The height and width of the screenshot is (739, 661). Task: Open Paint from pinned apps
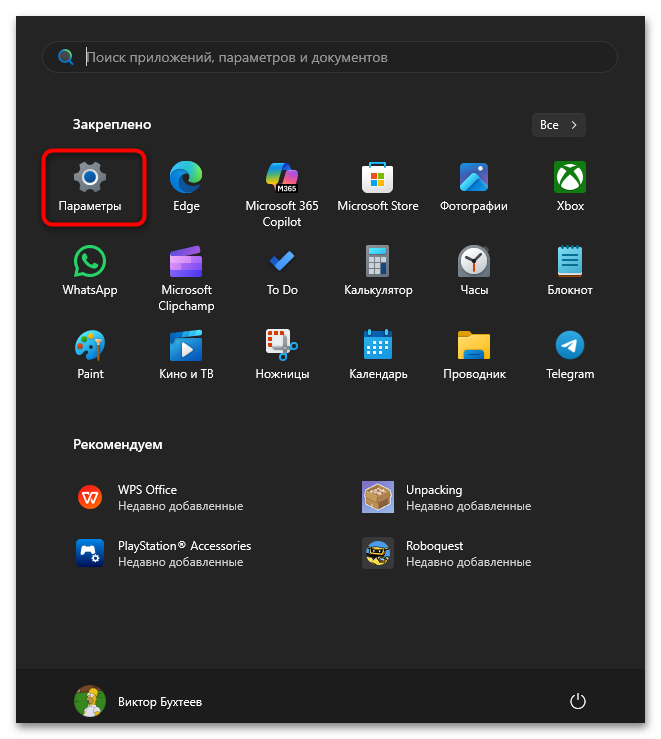tap(90, 355)
